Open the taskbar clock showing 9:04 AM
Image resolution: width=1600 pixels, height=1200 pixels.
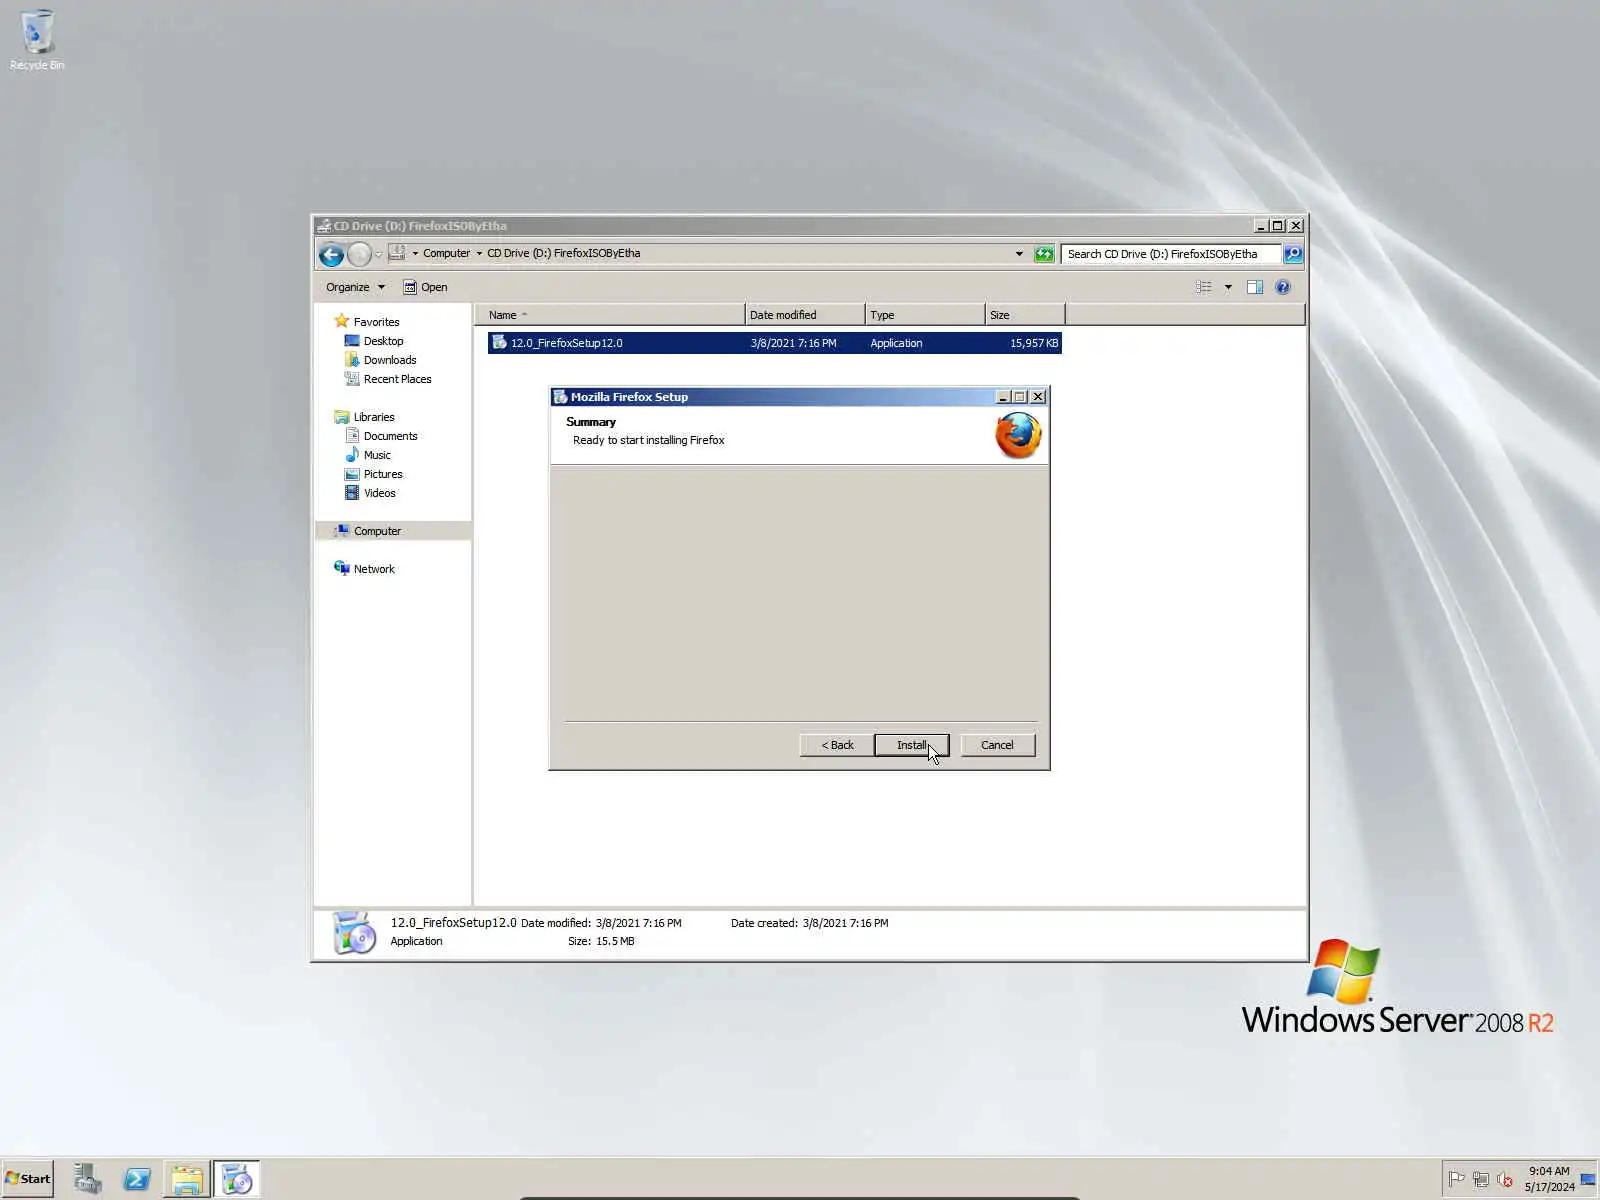[1549, 1179]
